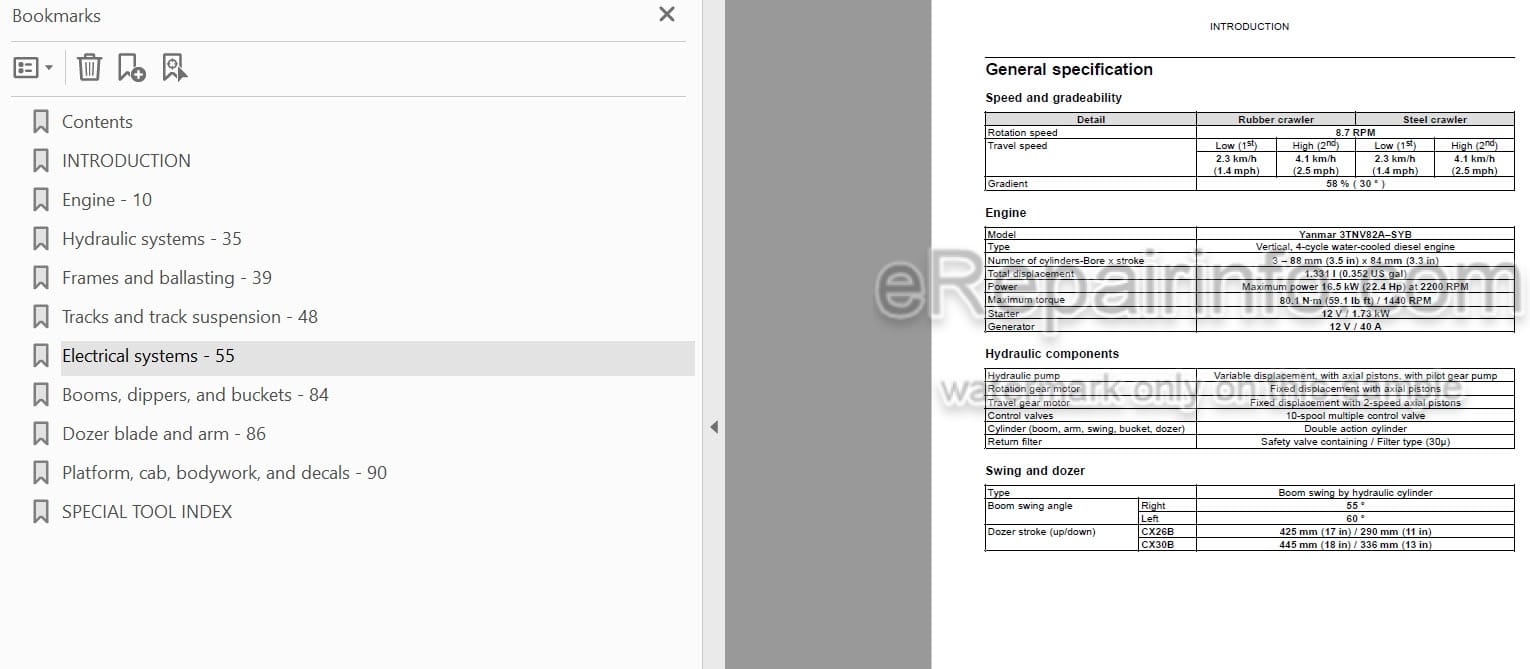Click the 10-spool multiple control valve cell
The width and height of the screenshot is (1530, 669).
tap(1355, 415)
